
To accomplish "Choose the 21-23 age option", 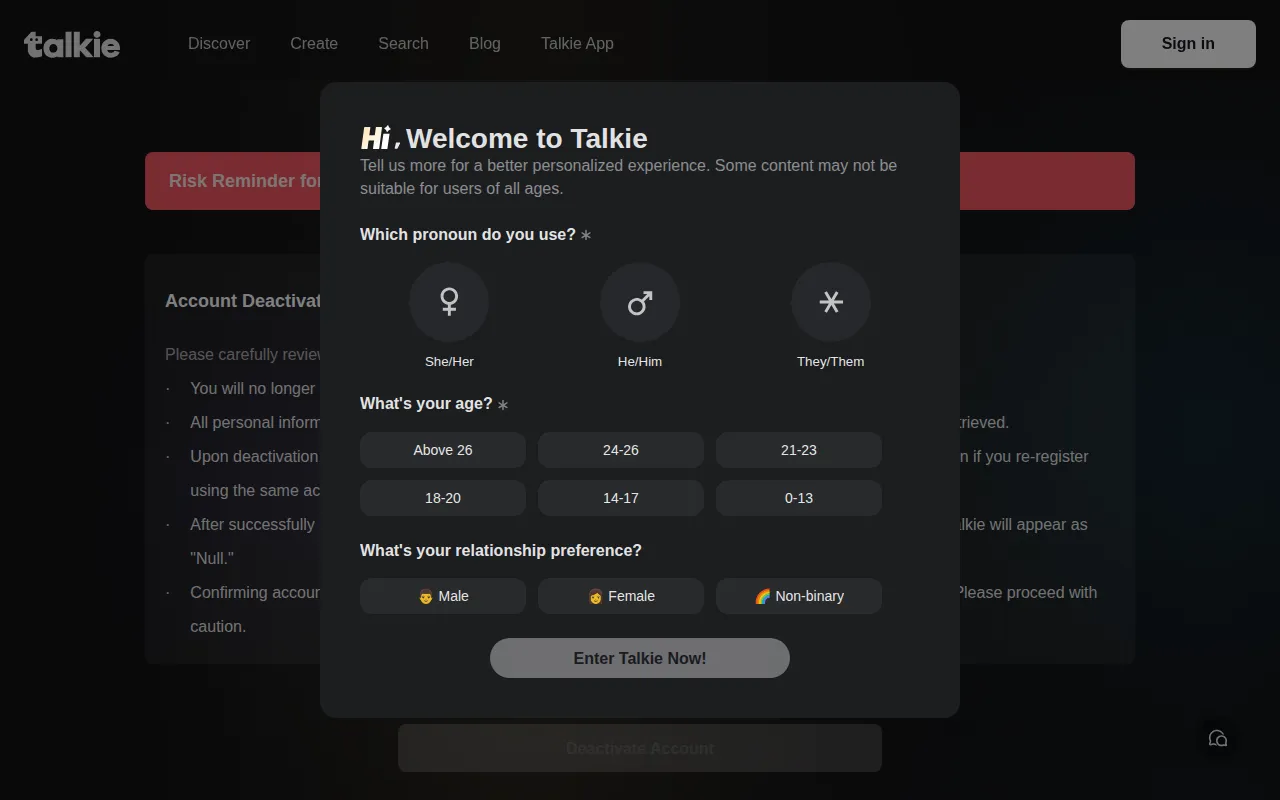I will pos(799,450).
